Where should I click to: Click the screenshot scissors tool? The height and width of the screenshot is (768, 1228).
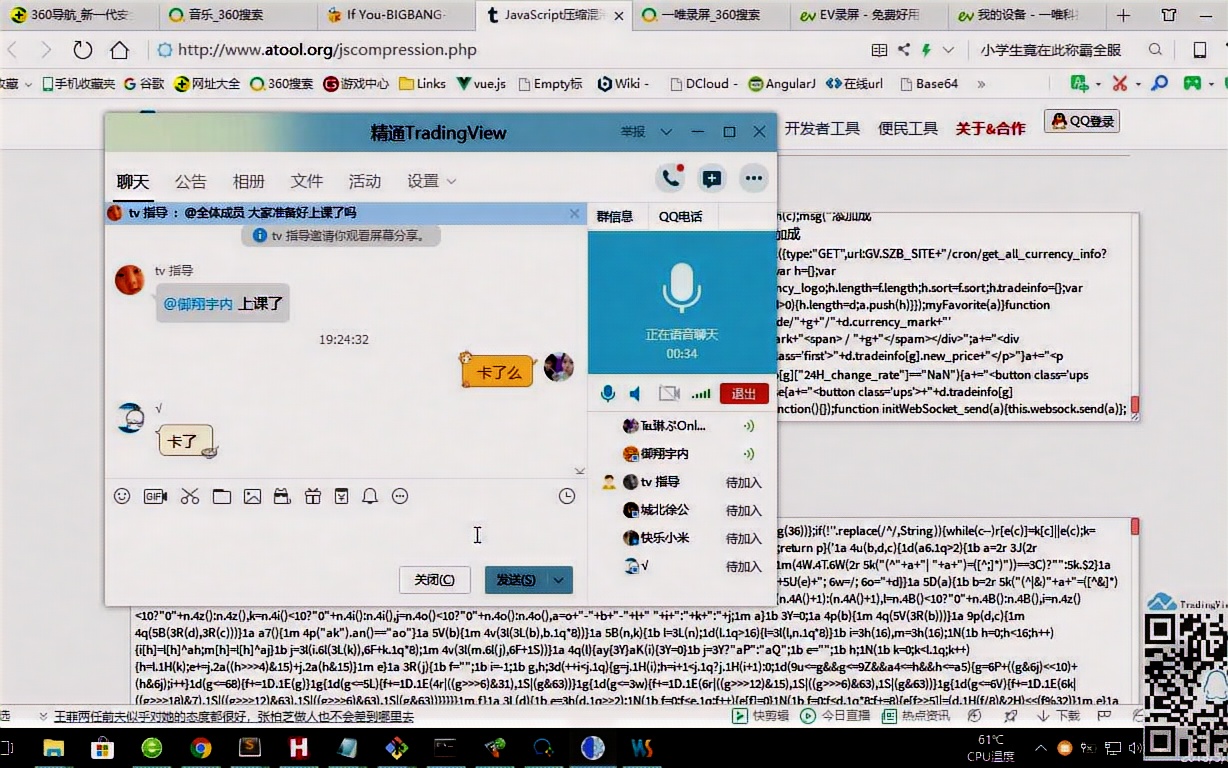(x=190, y=495)
